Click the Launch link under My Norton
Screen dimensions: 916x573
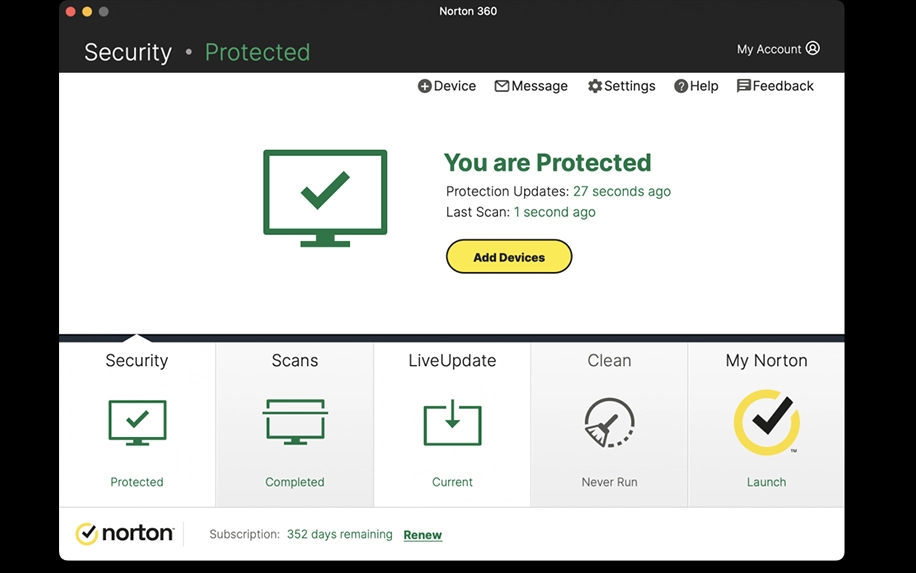click(766, 482)
